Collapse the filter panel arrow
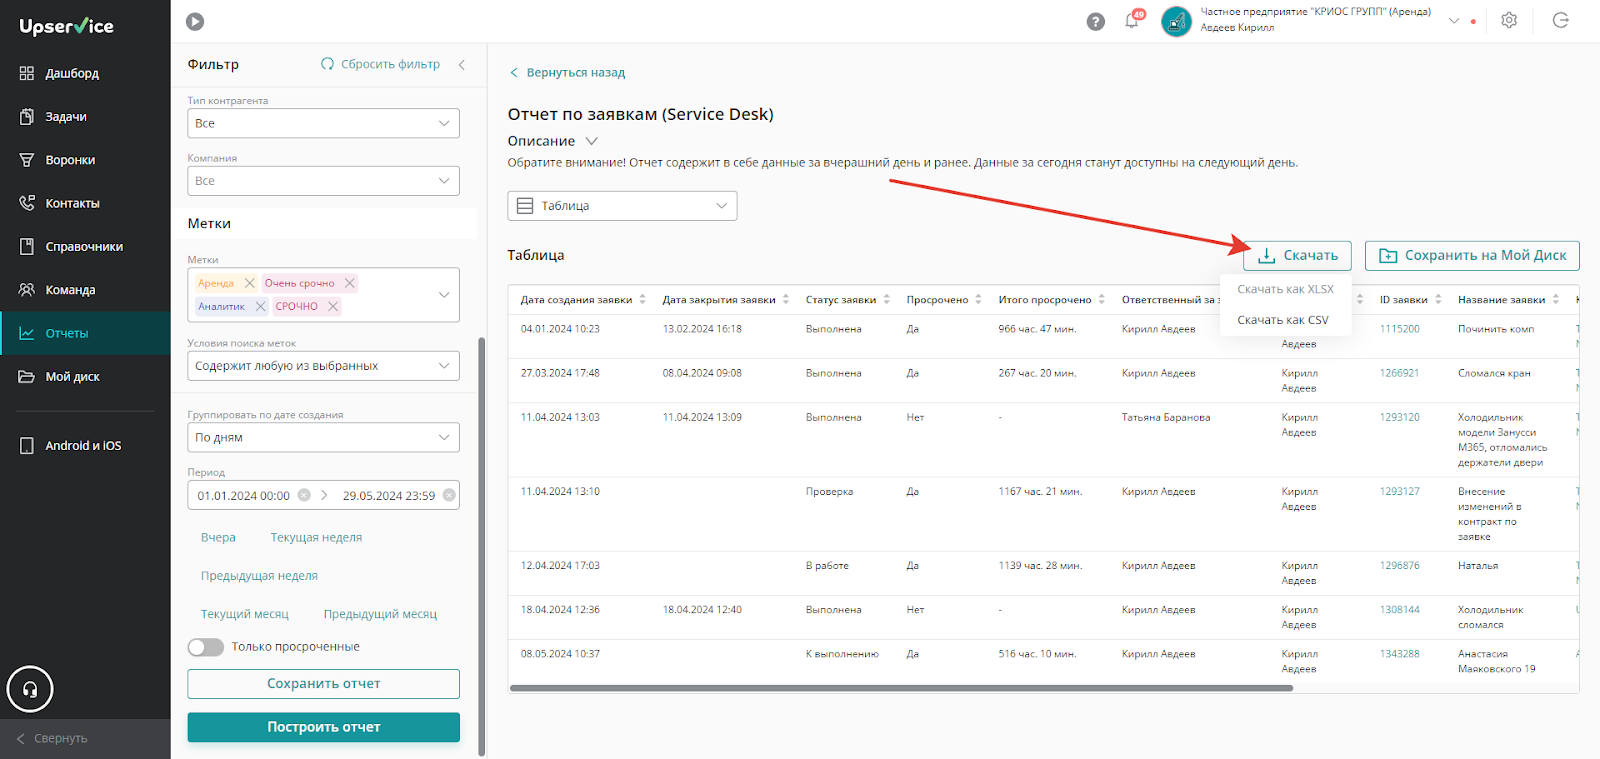 462,64
